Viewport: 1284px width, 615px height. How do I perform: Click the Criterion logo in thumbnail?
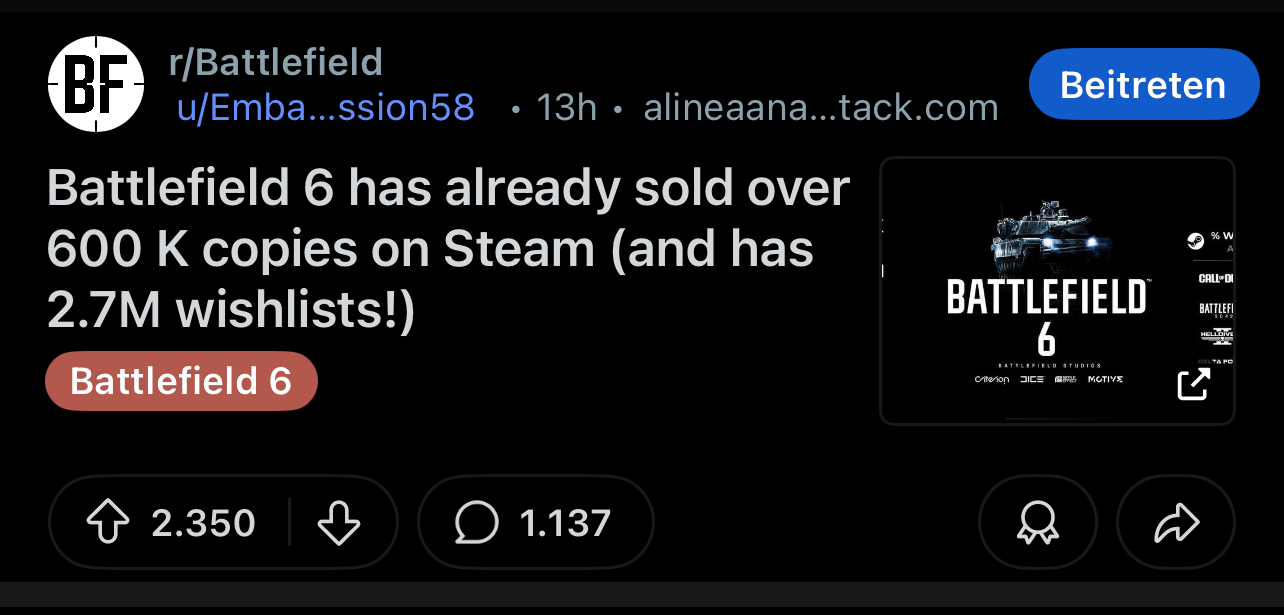(x=991, y=379)
